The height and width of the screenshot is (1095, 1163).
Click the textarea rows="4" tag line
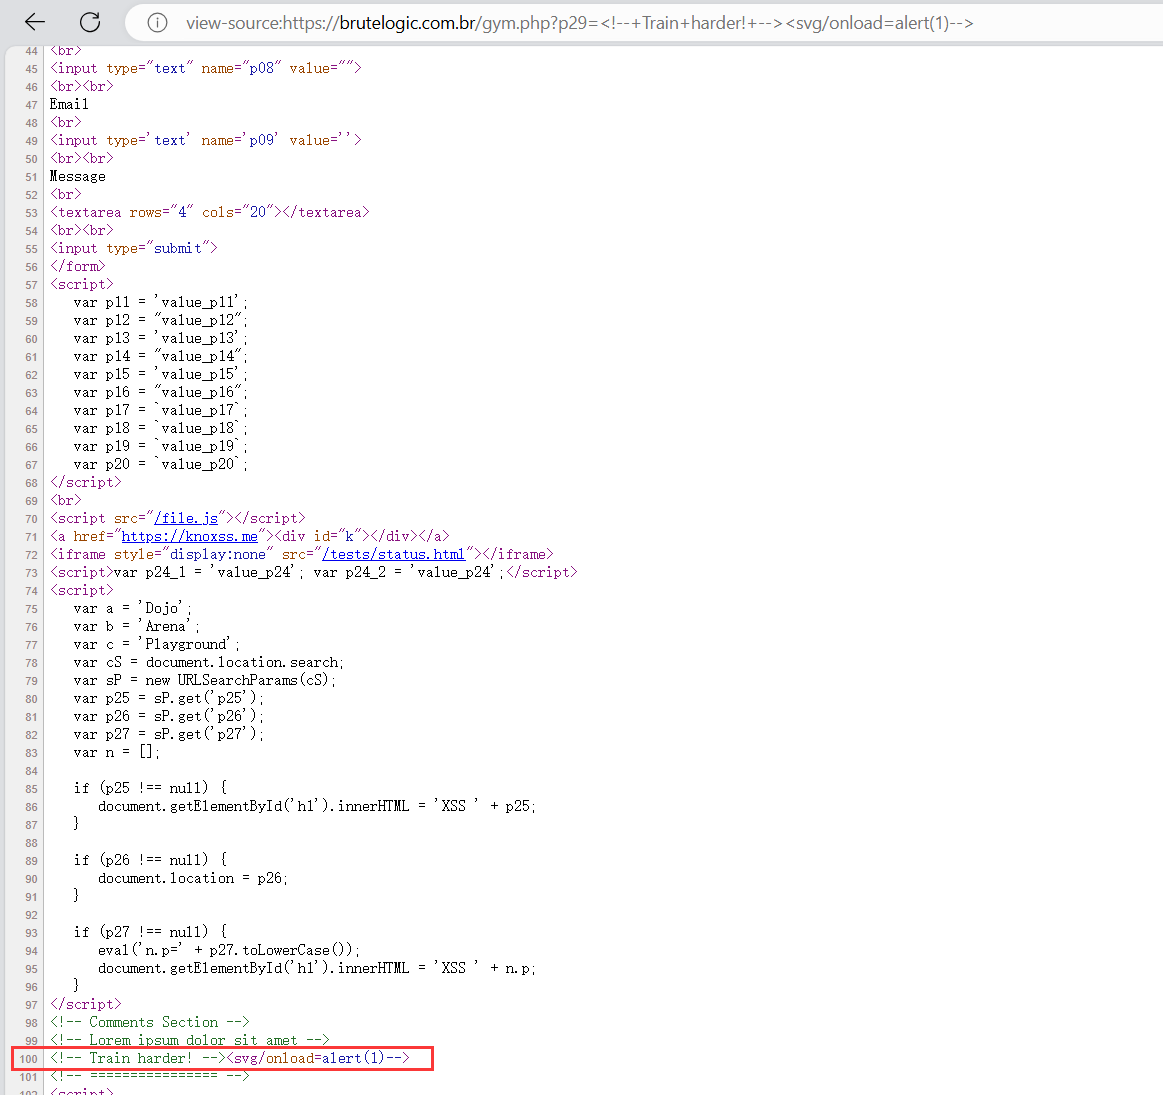210,212
